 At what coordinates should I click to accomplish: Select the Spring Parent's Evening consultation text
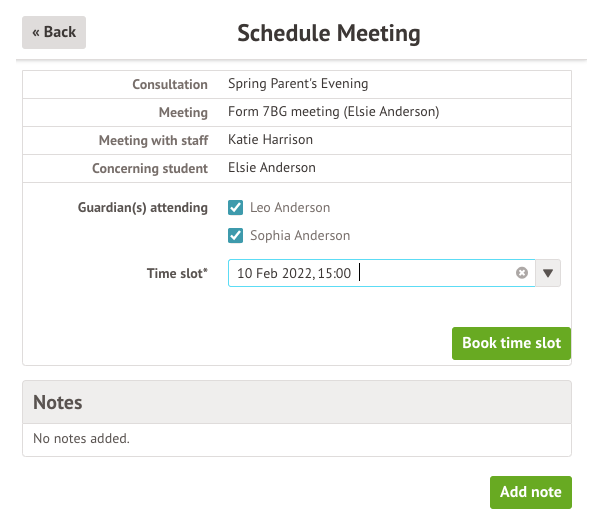tap(298, 84)
